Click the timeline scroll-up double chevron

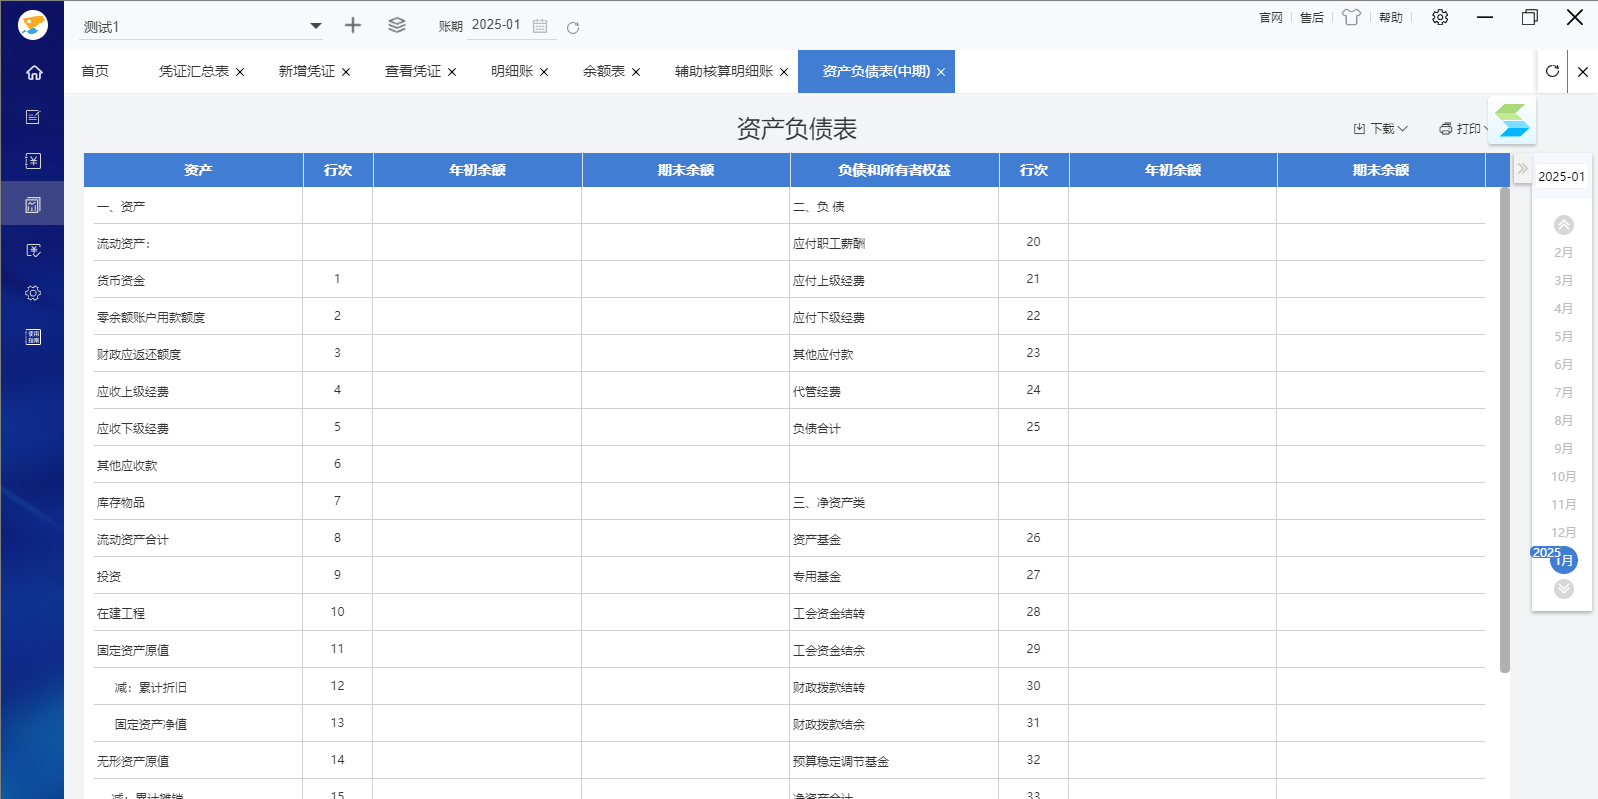coord(1564,225)
